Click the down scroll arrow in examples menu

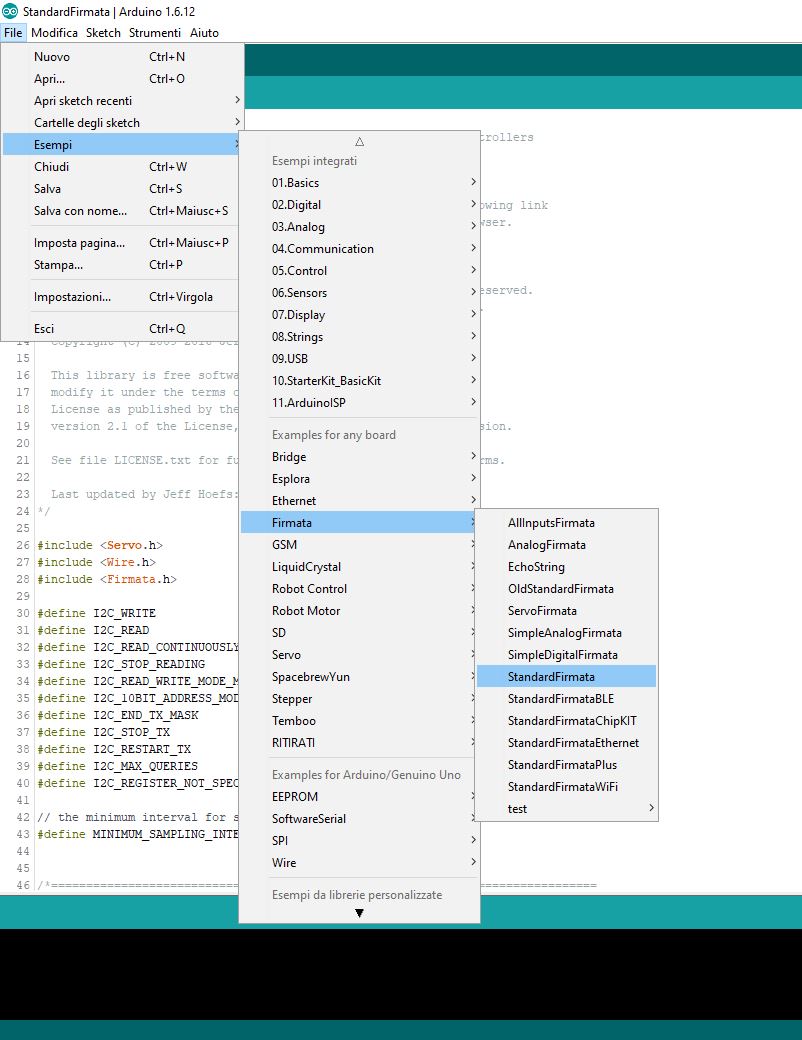(360, 913)
